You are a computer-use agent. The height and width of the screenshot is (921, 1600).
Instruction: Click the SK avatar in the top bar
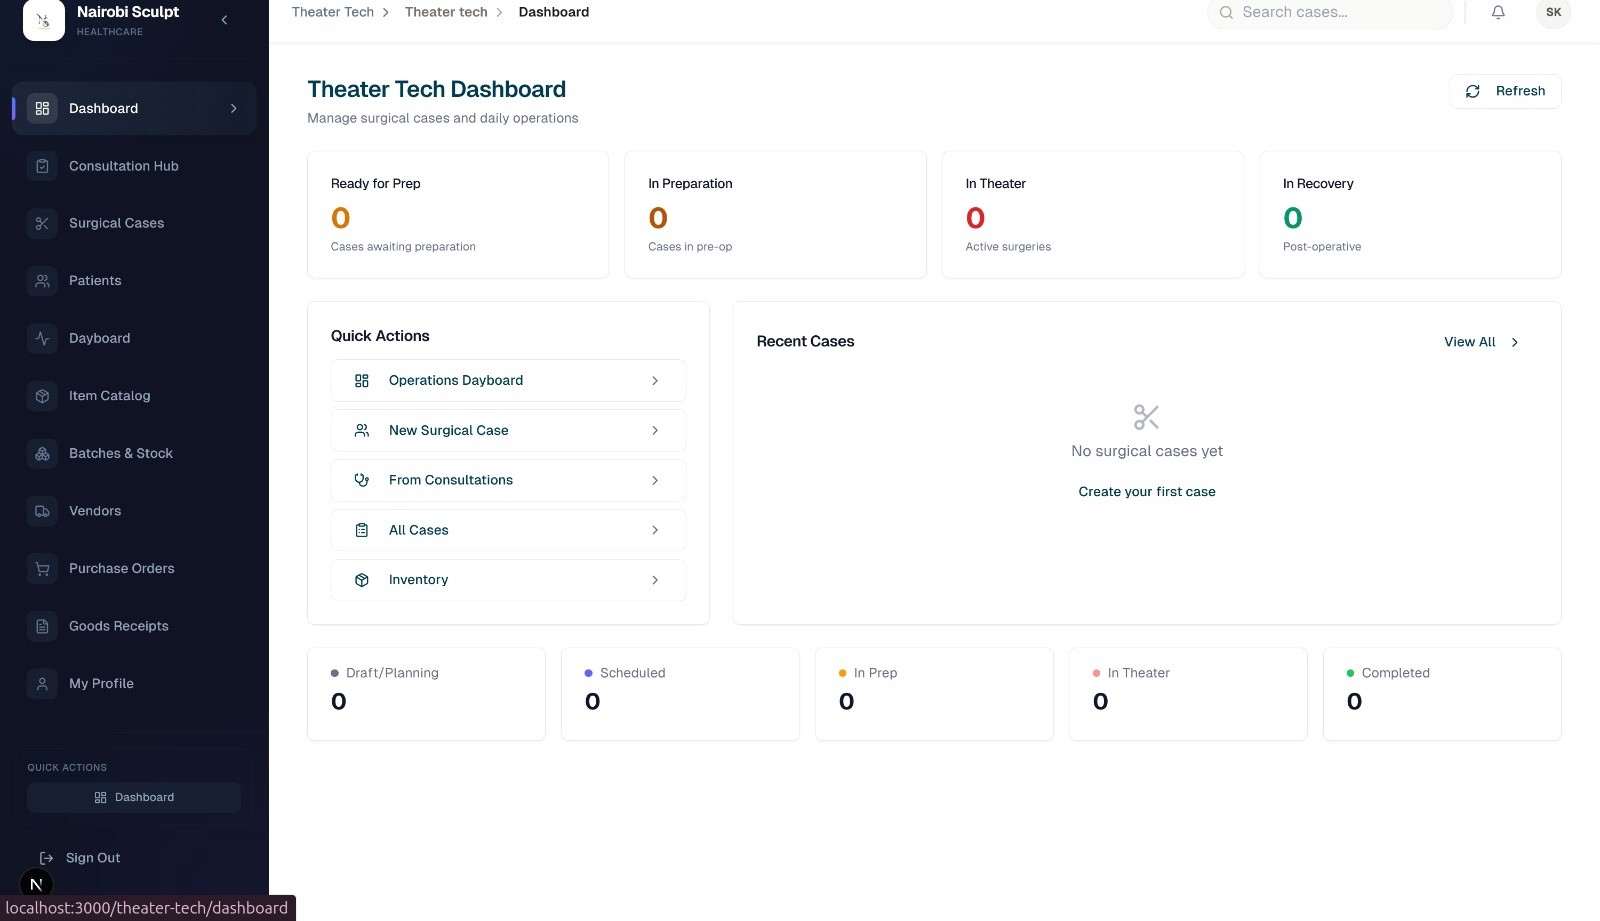pos(1553,12)
